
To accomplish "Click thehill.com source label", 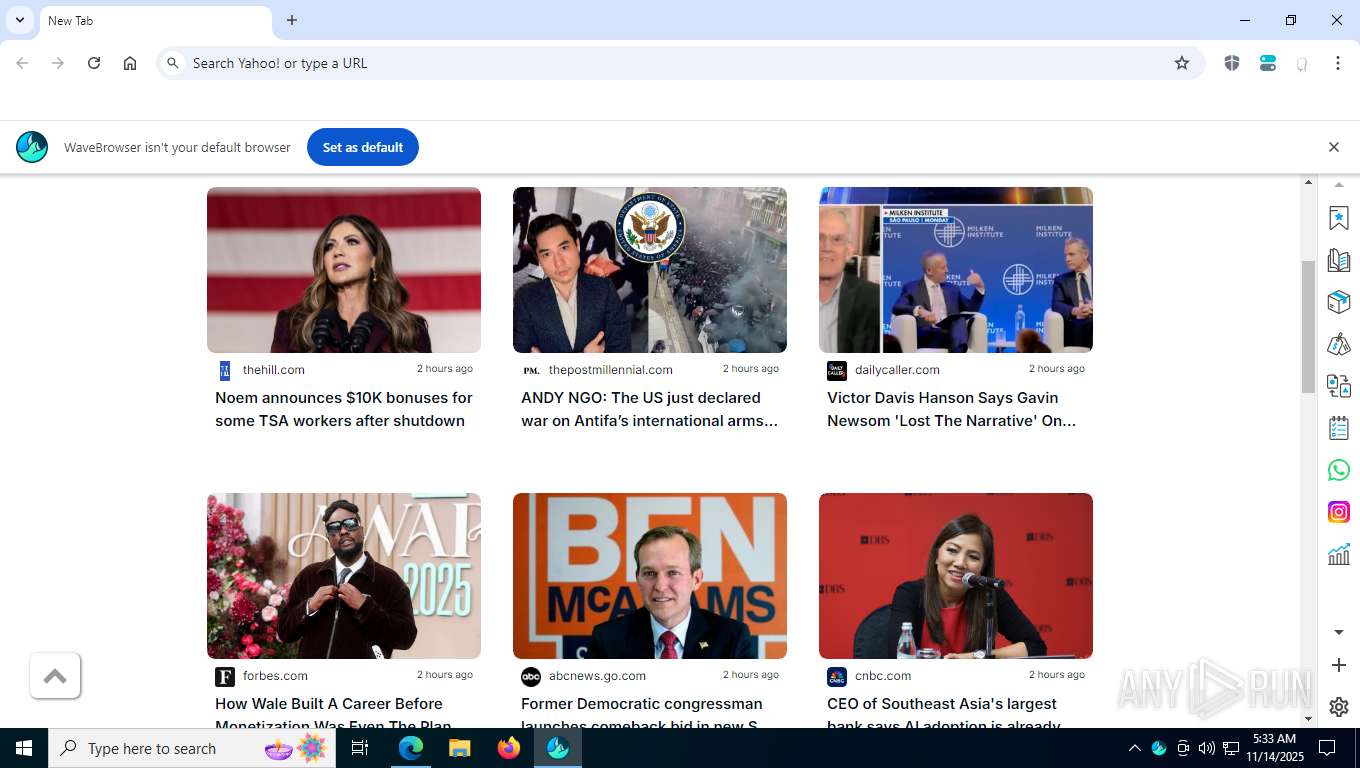I will click(273, 370).
